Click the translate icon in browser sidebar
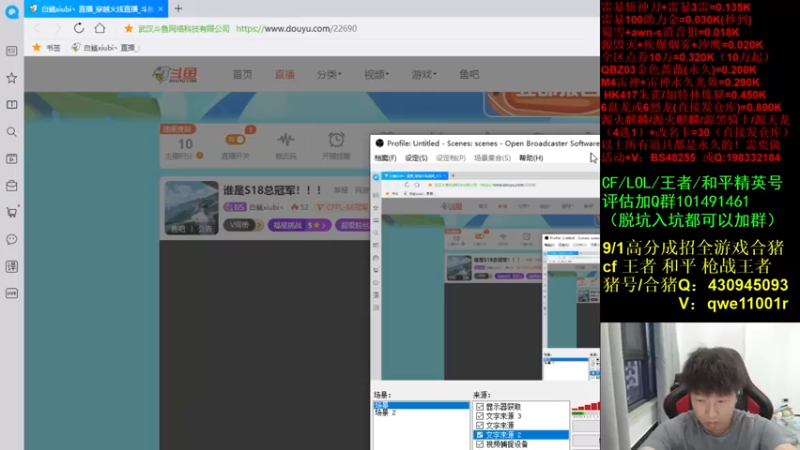Screen dimensions: 800x450 click(12, 266)
